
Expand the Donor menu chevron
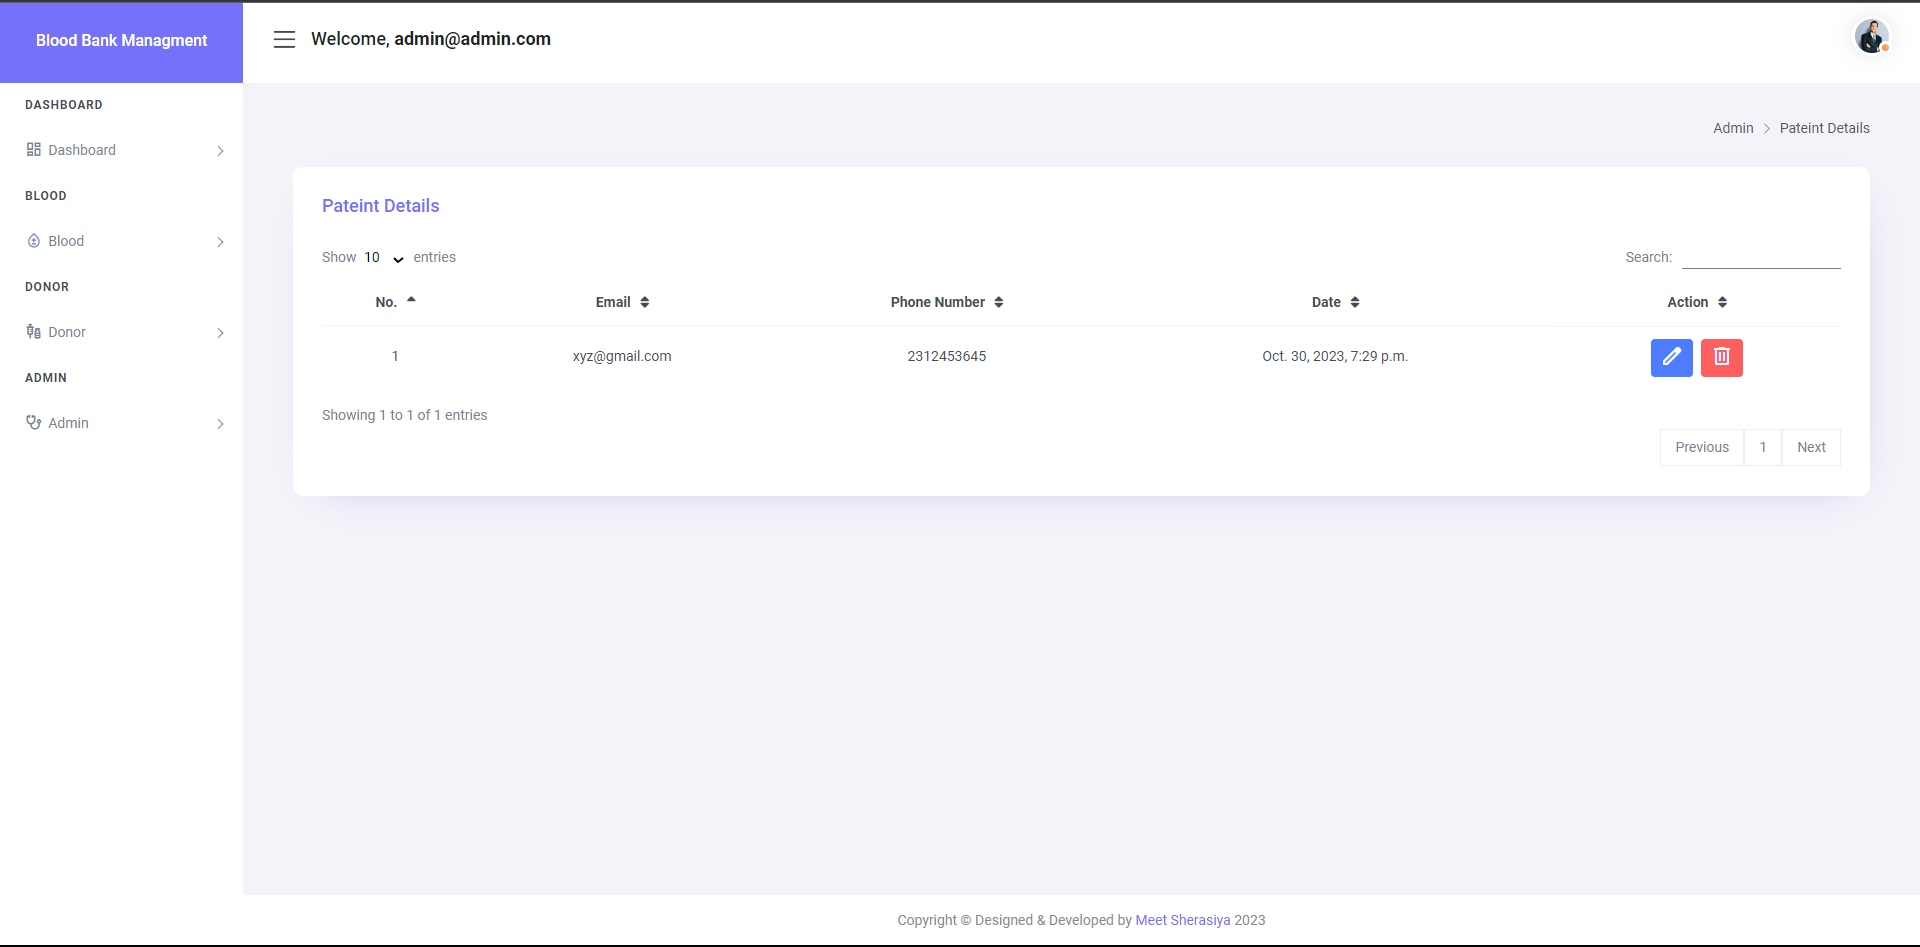point(220,333)
